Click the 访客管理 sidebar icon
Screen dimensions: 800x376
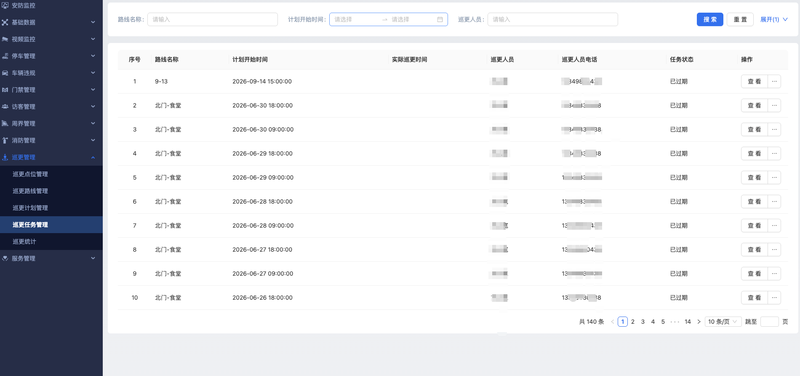(x=5, y=107)
